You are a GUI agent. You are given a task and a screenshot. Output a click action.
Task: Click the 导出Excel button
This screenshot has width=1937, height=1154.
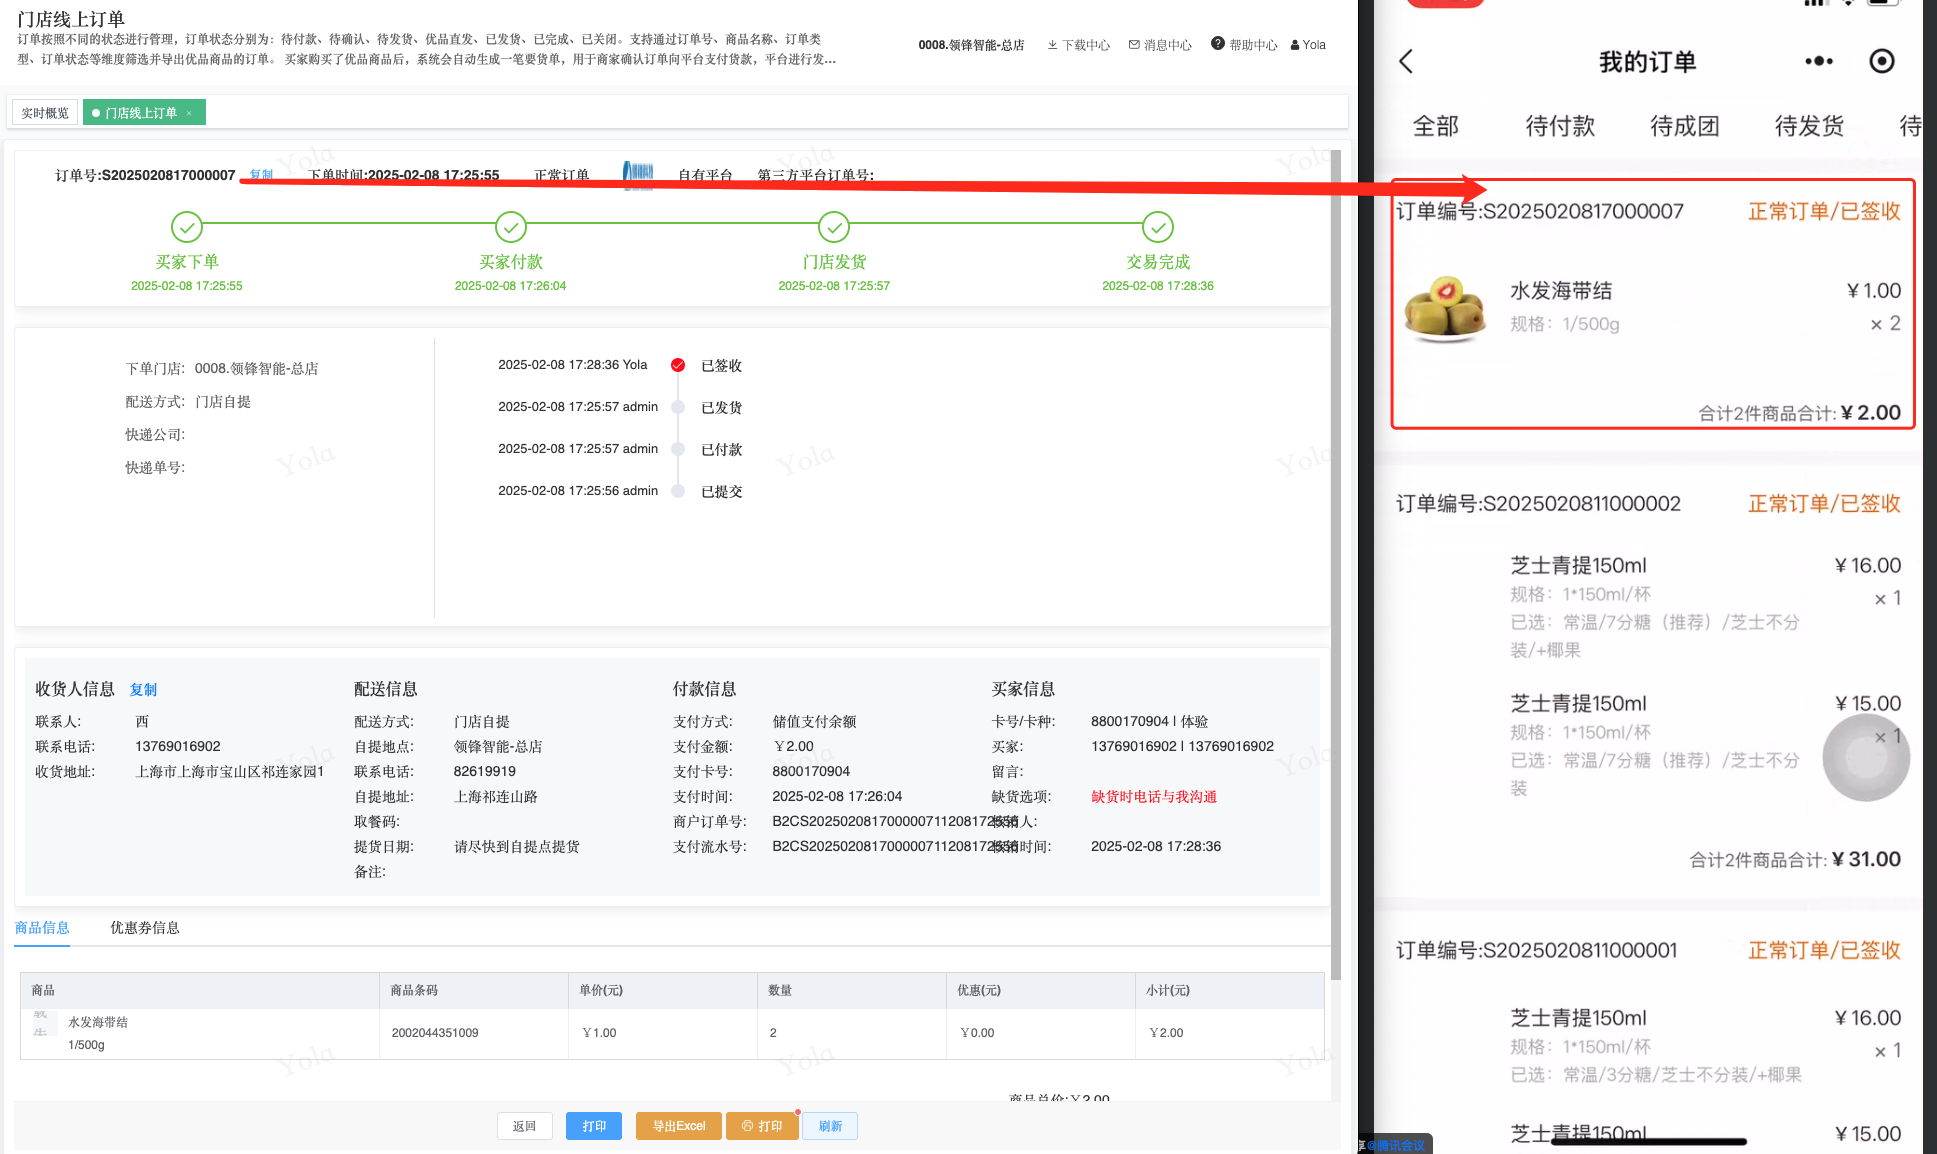[x=679, y=1126]
